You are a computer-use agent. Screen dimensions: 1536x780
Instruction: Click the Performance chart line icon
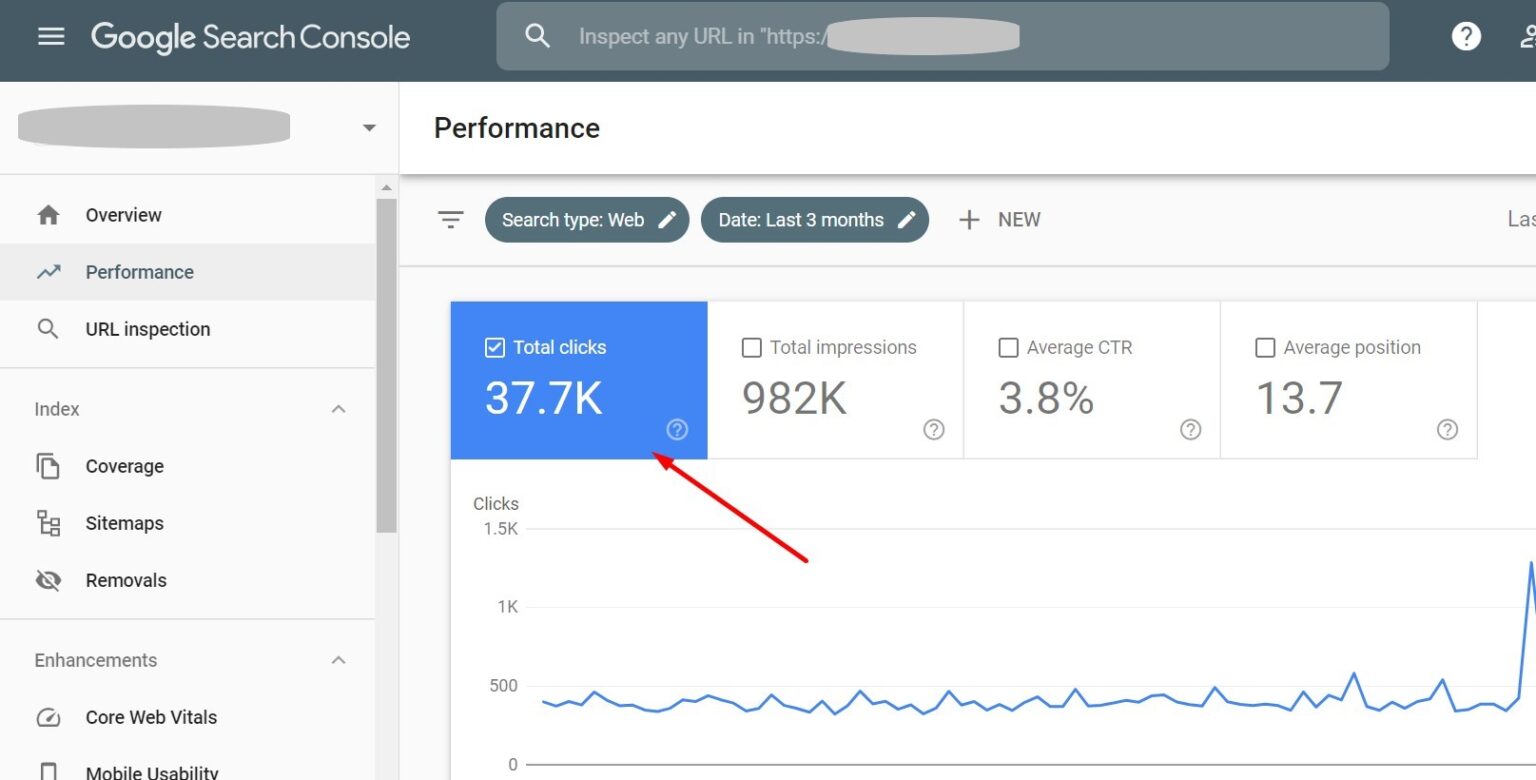(x=48, y=271)
